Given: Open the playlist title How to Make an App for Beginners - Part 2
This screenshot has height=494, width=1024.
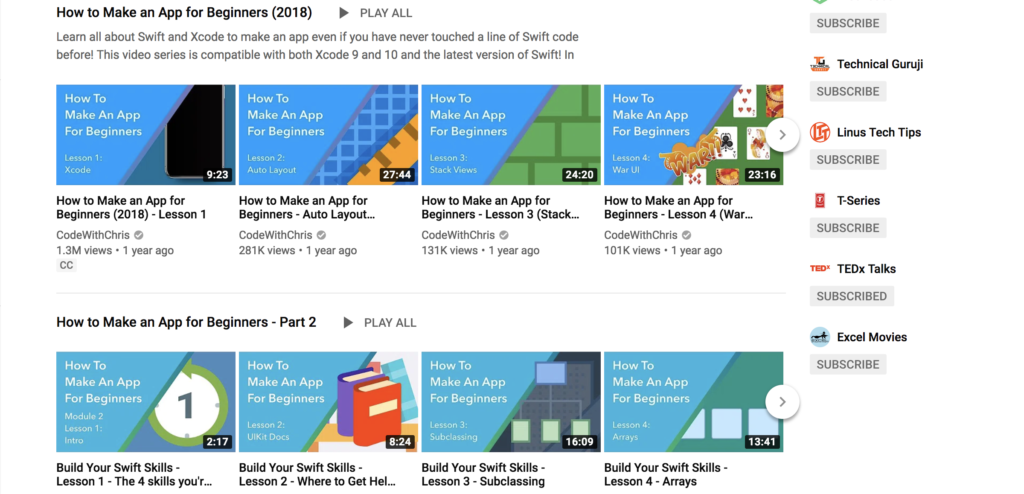Looking at the screenshot, I should click(x=186, y=322).
